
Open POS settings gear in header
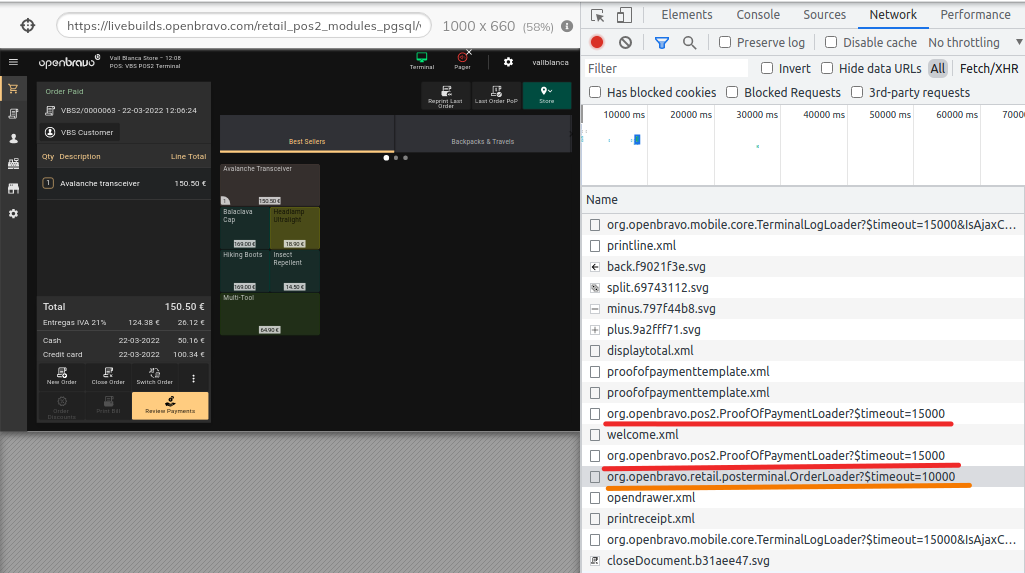508,62
